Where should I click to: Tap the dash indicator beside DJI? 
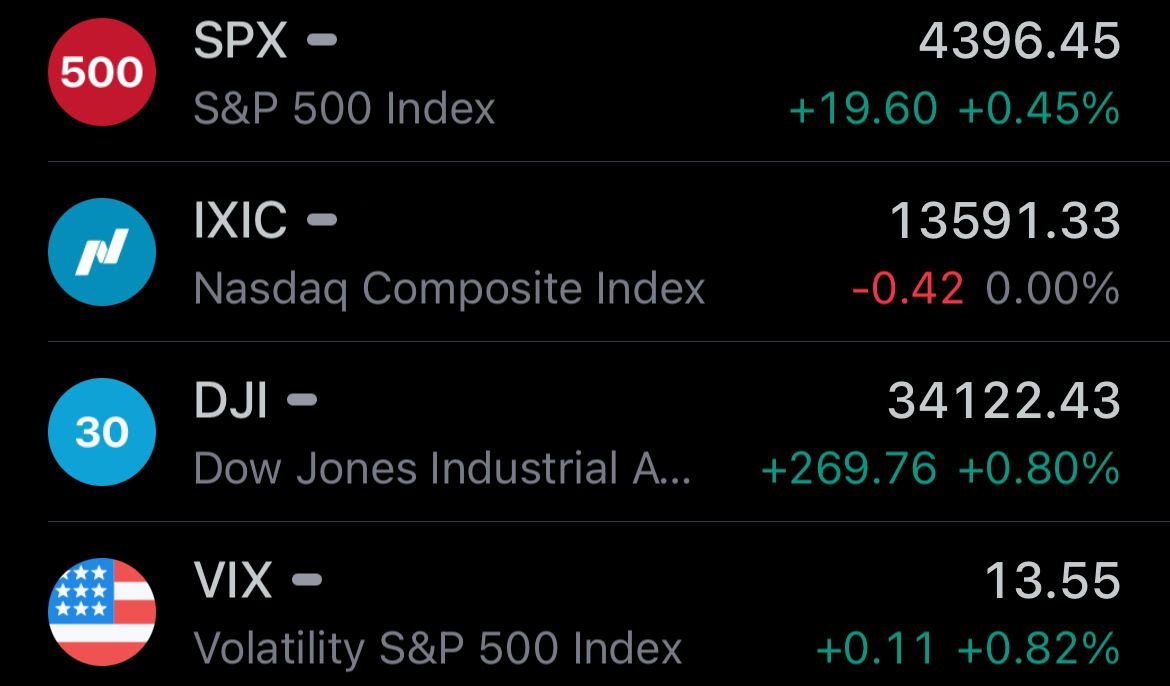pos(302,399)
